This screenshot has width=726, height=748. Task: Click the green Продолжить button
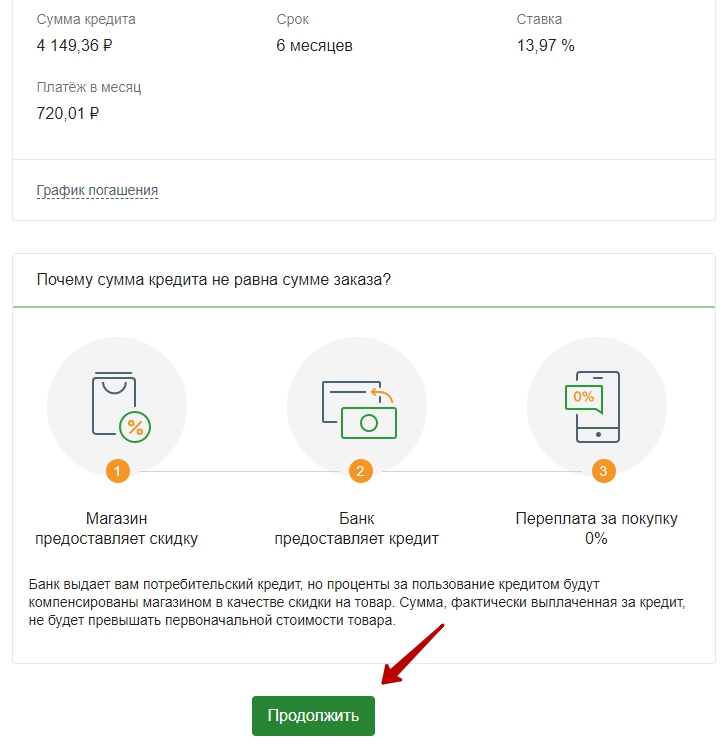click(313, 715)
